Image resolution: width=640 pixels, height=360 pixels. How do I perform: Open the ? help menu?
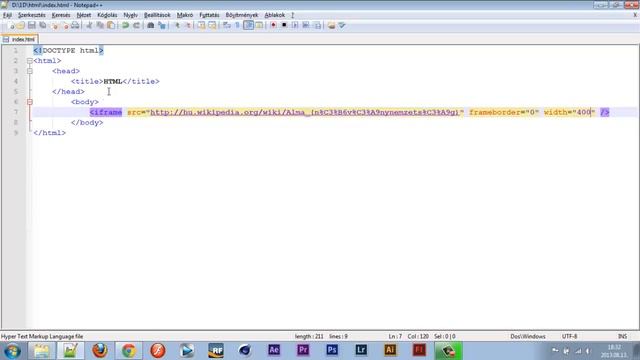[292, 15]
